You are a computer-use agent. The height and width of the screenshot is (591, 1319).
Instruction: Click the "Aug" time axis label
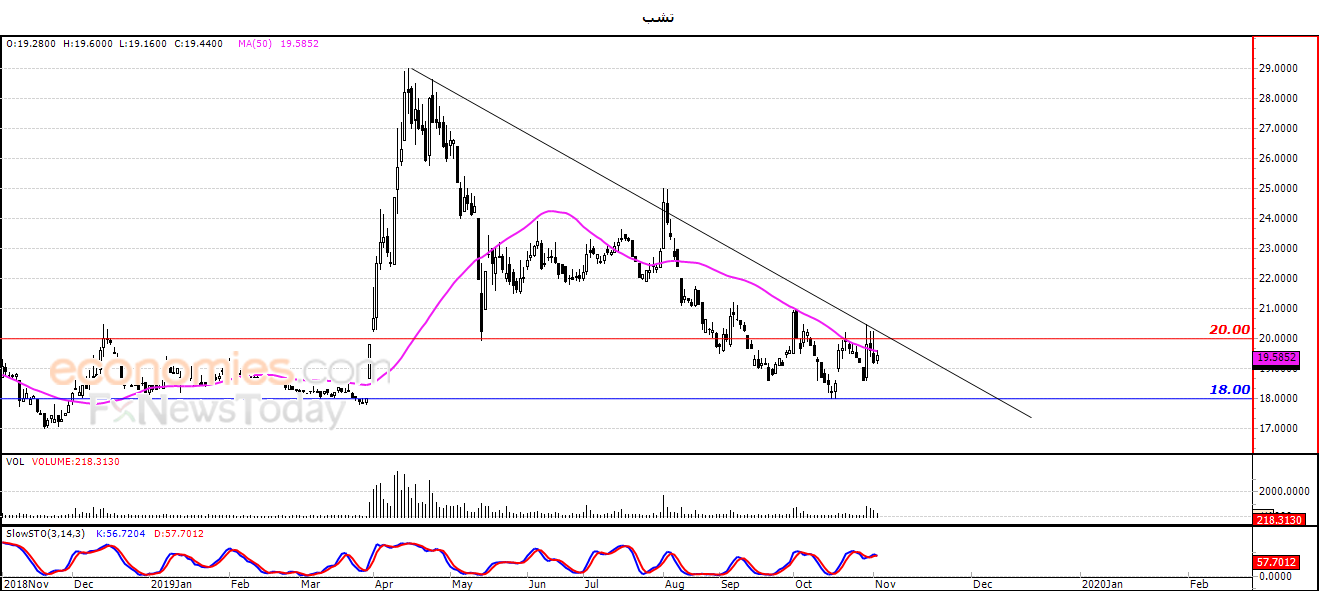pyautogui.click(x=675, y=582)
